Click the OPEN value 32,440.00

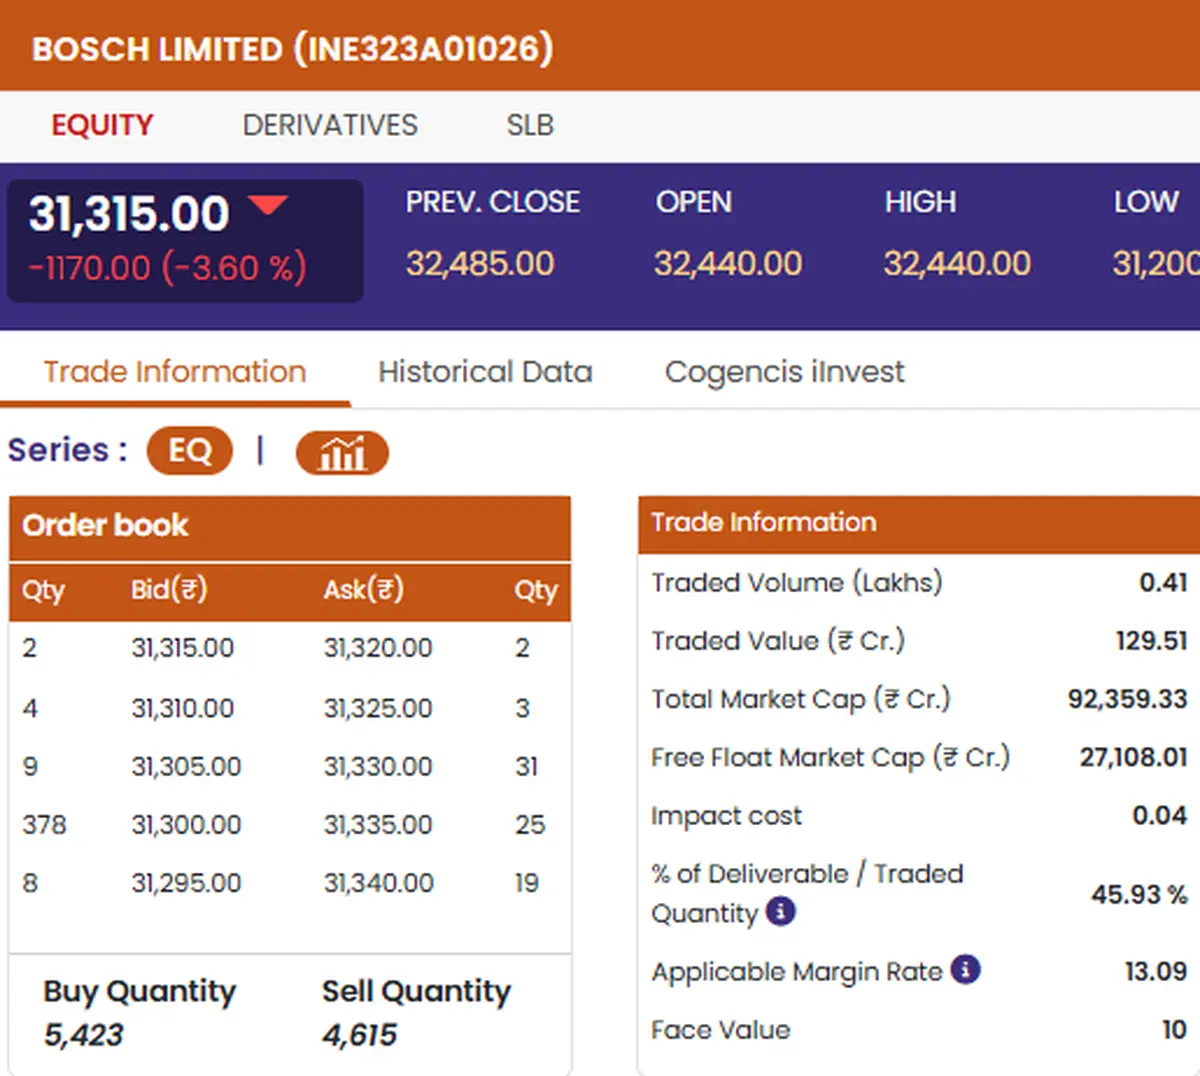(x=728, y=264)
